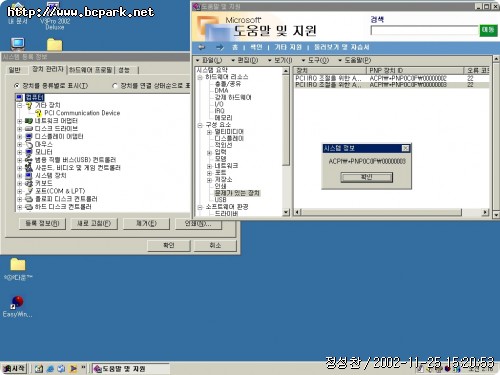Click the 키보드 device icon
The image size is (500, 375).
pos(29,183)
